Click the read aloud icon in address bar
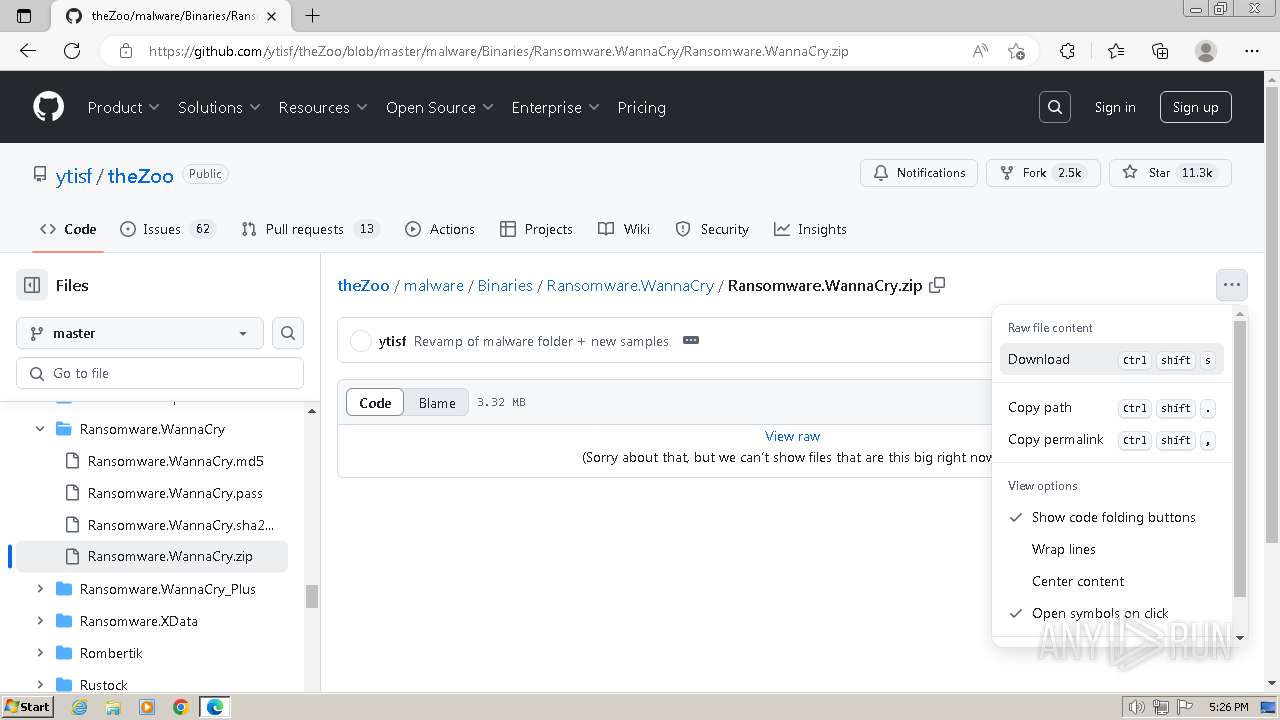 tap(980, 51)
